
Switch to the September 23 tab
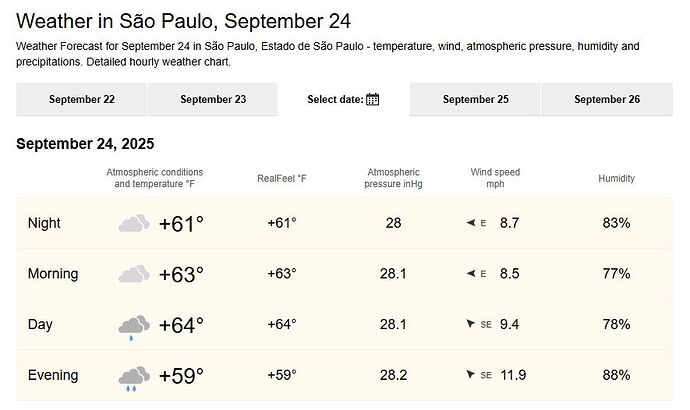point(213,99)
